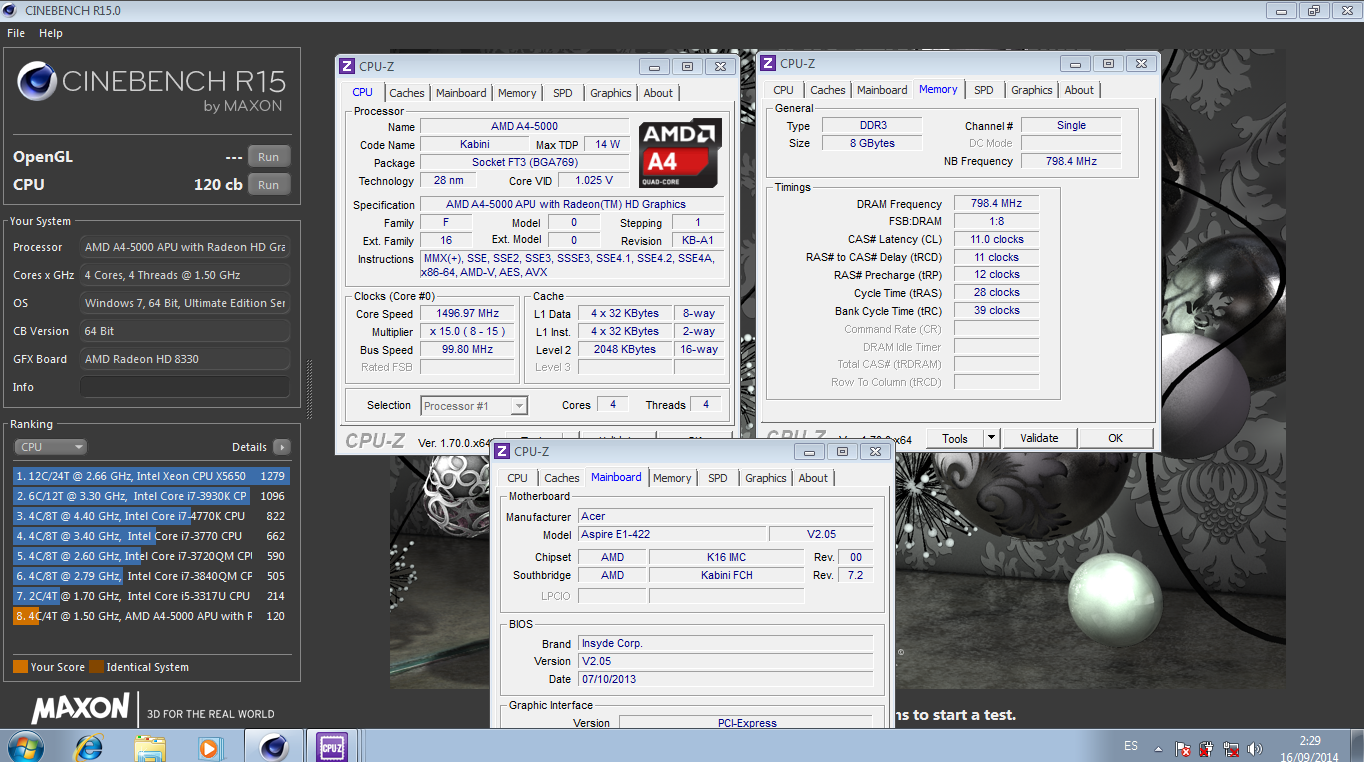Run the OpenGL benchmark

pyautogui.click(x=269, y=157)
